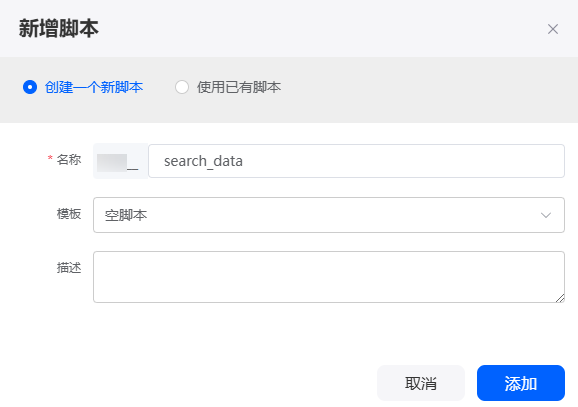Click the 描述 field label
578x407 pixels.
point(69,268)
